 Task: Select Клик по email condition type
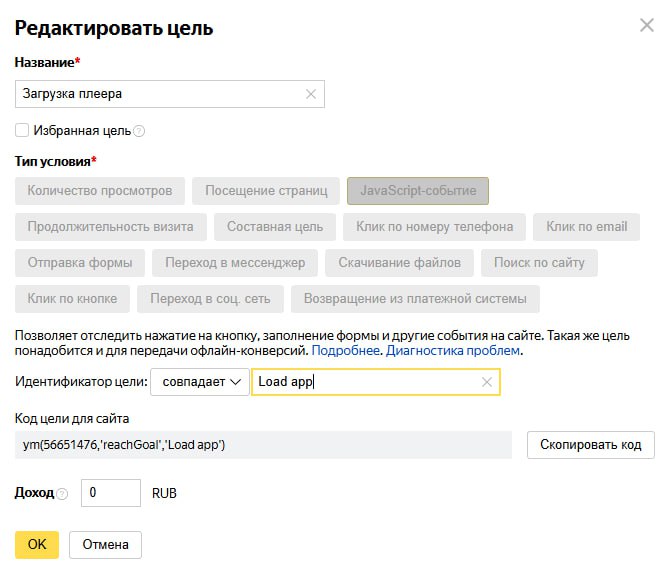click(x=587, y=227)
